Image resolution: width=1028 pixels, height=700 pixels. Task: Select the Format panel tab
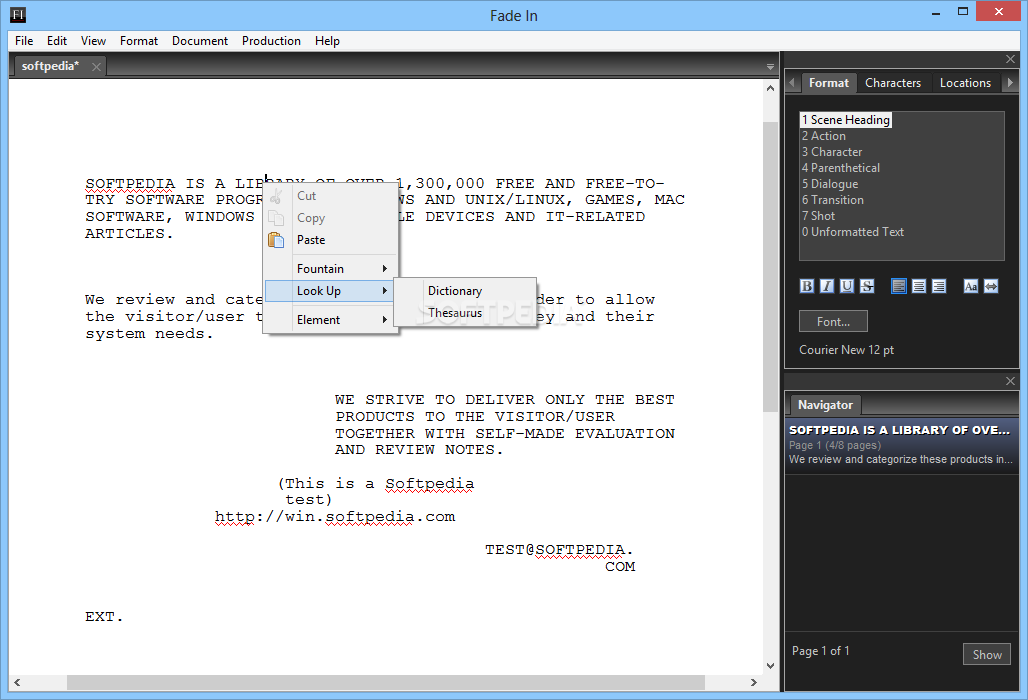[x=829, y=83]
